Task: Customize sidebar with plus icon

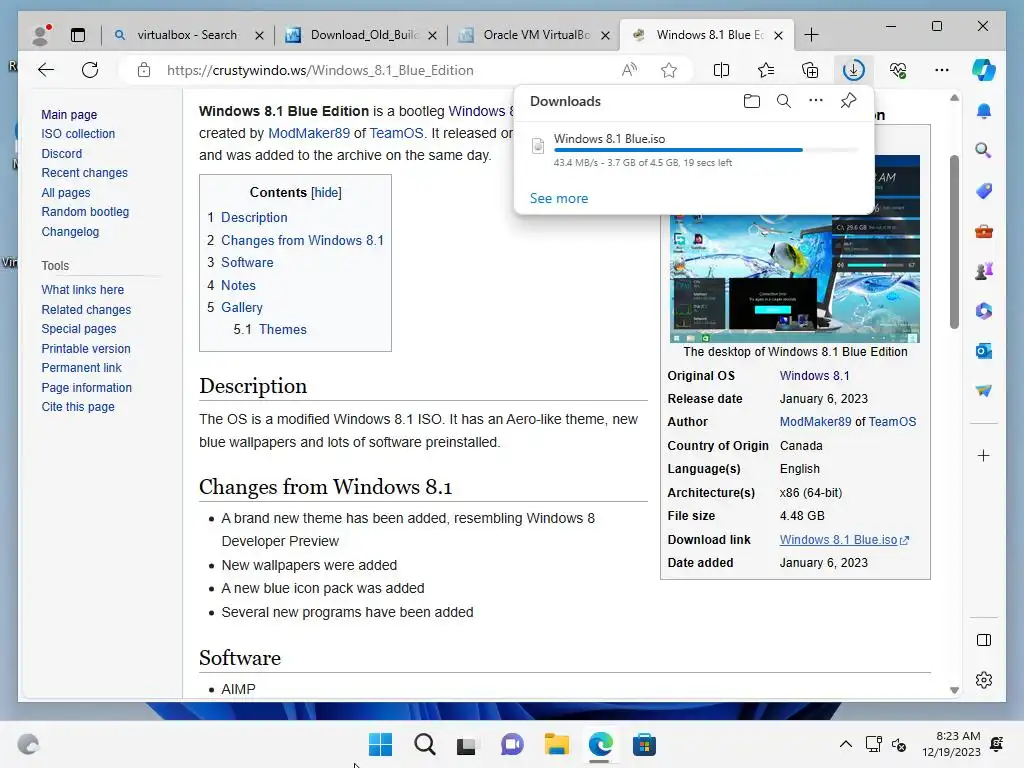Action: point(984,455)
